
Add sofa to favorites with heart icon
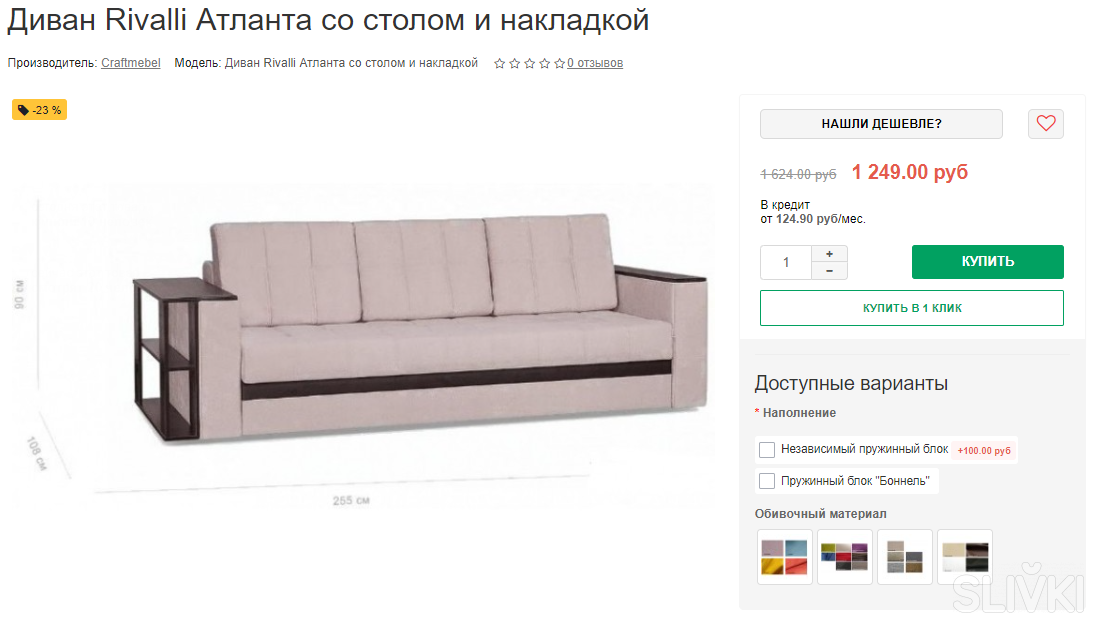pos(1045,123)
